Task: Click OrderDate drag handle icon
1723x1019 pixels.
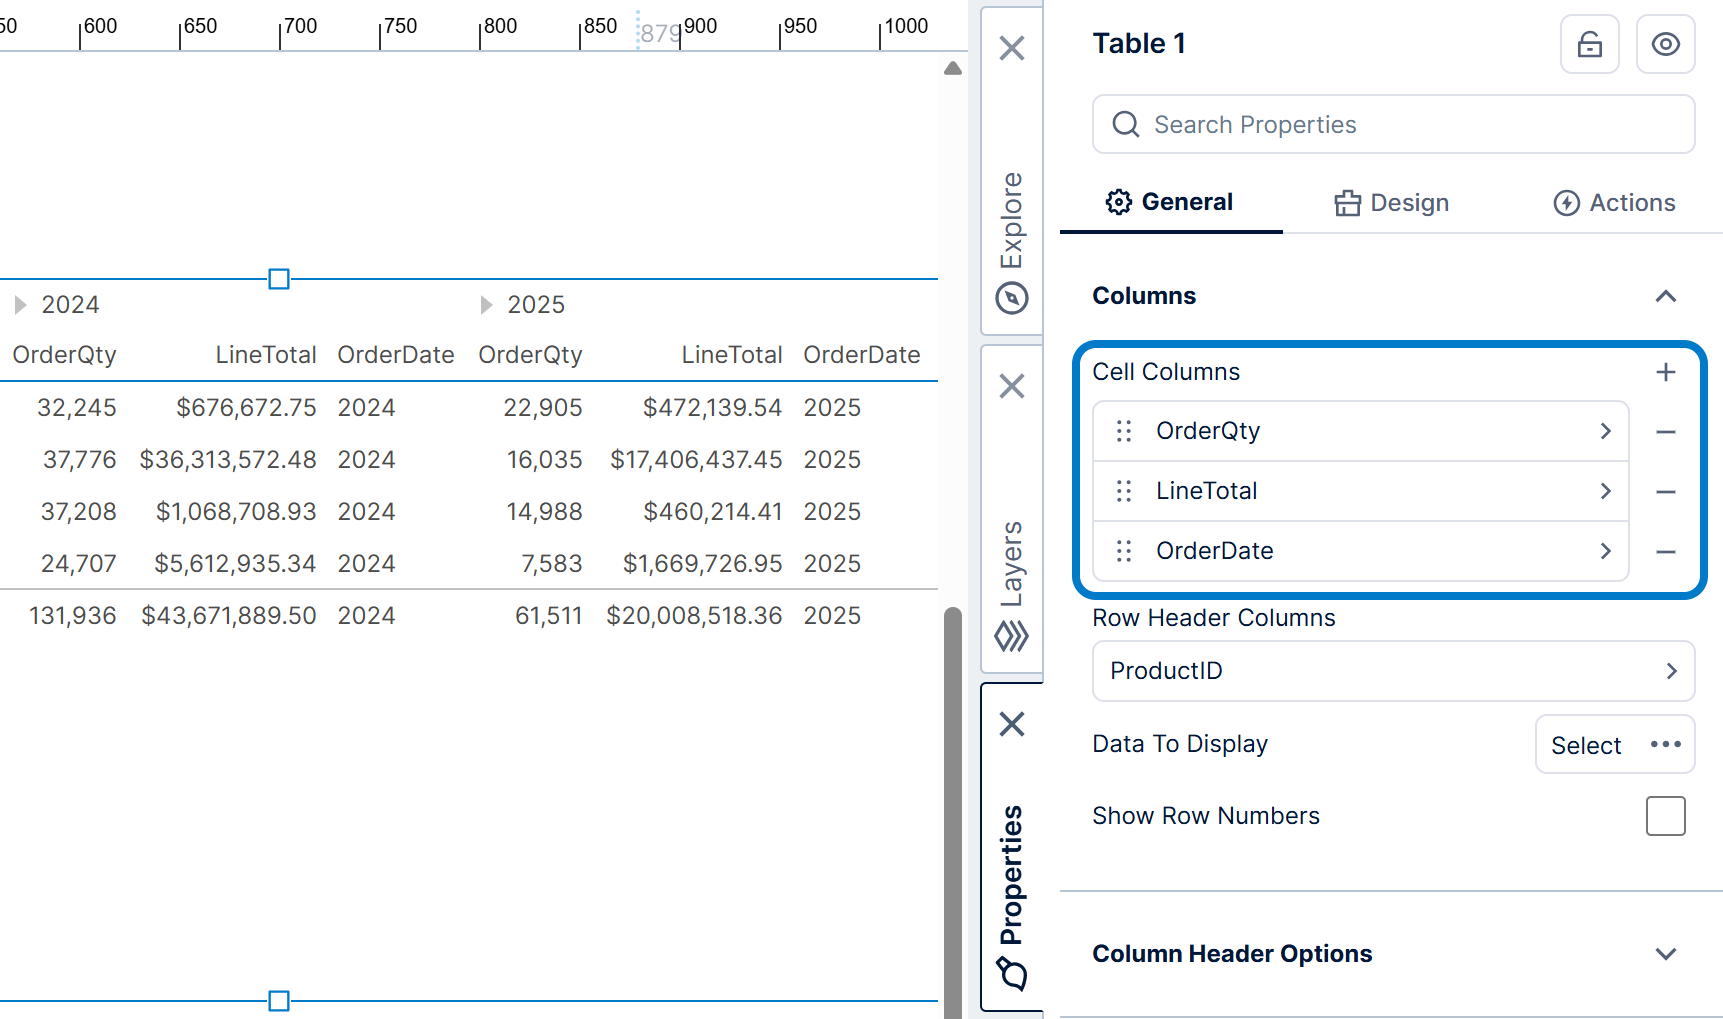Action: pyautogui.click(x=1124, y=551)
